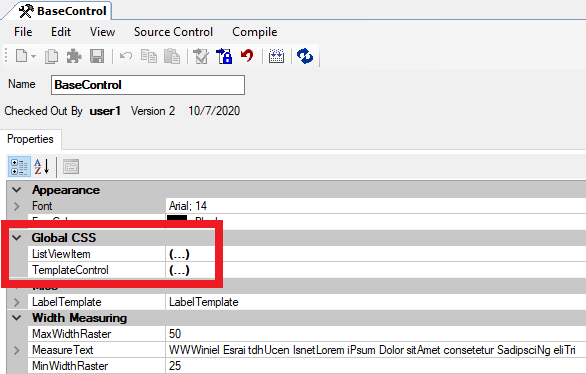Viewport: 586px width, 374px height.
Task: Click the TemplateControl (...) value
Action: pos(179,270)
